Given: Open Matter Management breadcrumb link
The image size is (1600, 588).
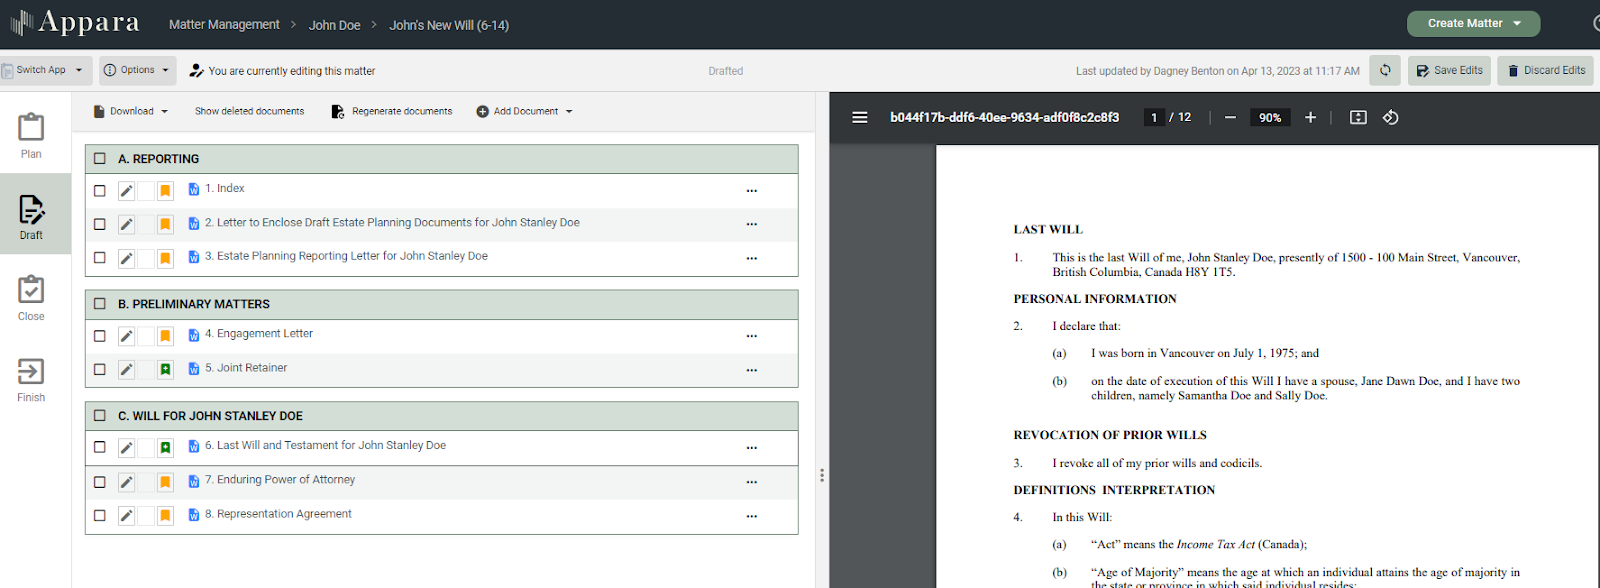Looking at the screenshot, I should click(224, 24).
